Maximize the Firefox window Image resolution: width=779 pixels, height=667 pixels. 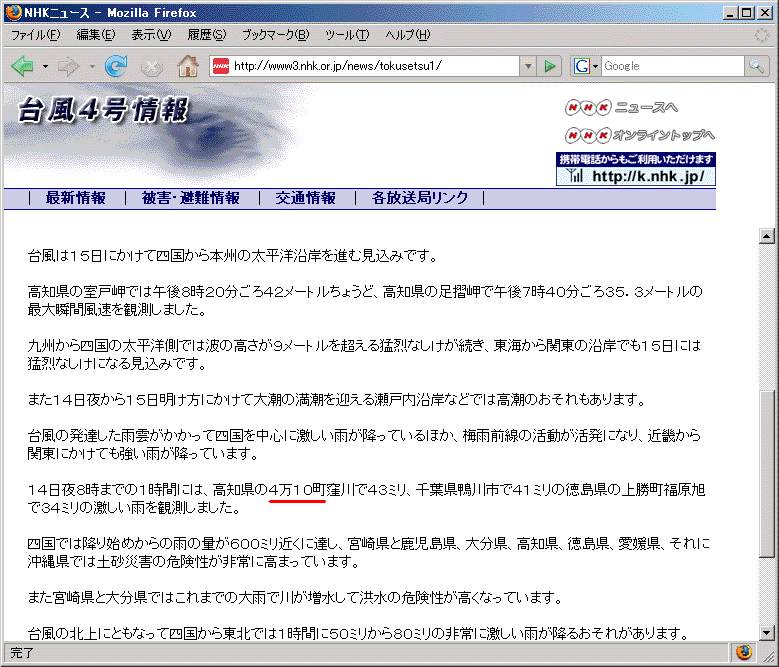pyautogui.click(x=746, y=12)
